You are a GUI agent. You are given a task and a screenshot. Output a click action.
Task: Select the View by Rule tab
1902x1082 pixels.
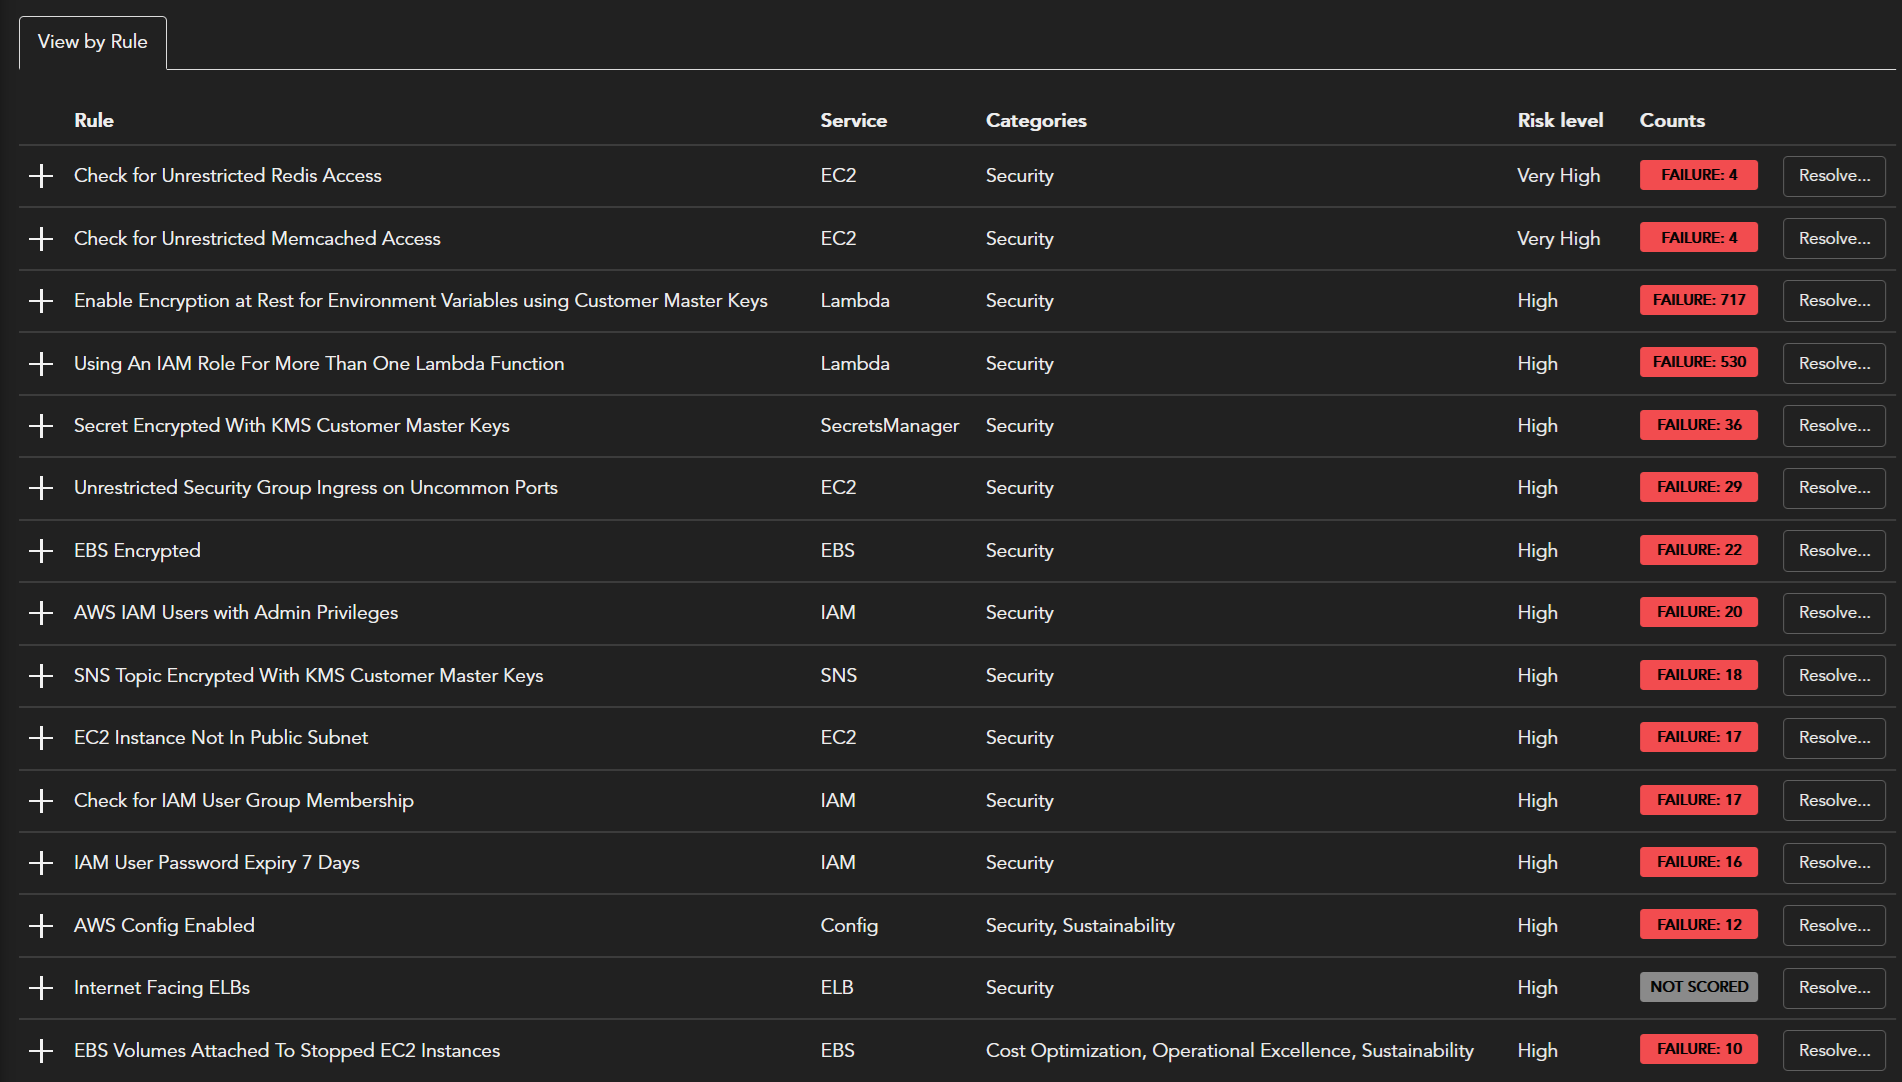click(93, 42)
